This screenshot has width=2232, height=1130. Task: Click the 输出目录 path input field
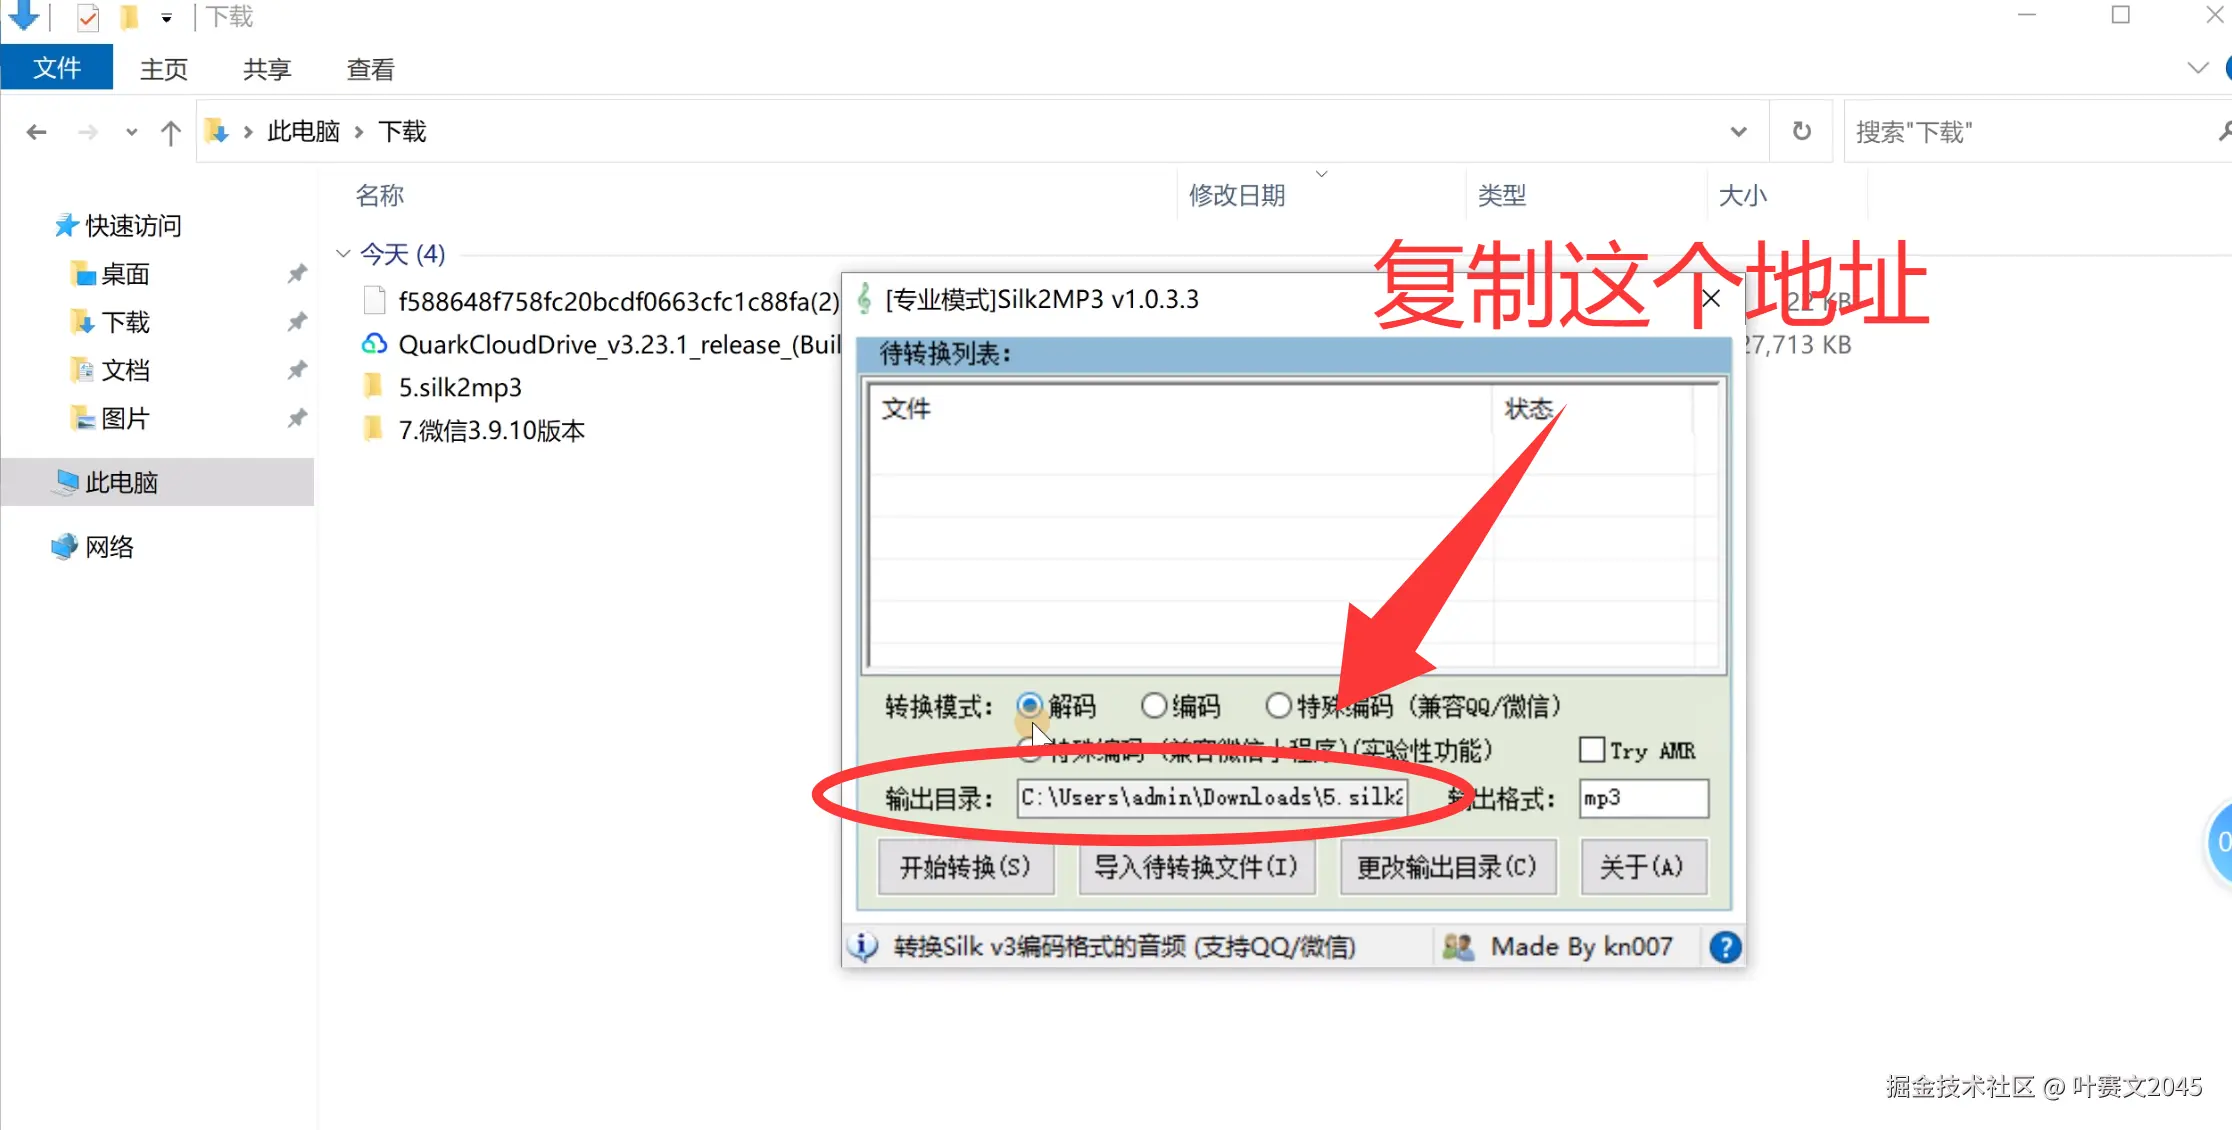pos(1211,798)
